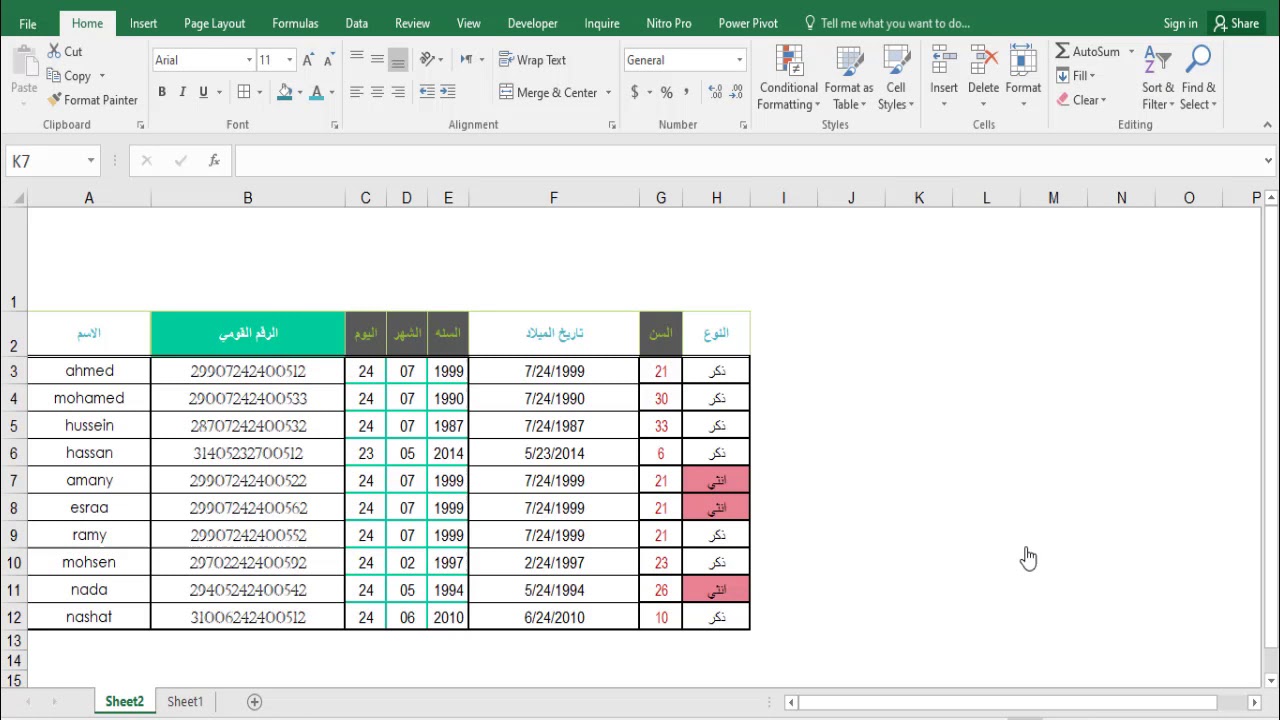Open Copy dropdown arrow

pyautogui.click(x=102, y=76)
